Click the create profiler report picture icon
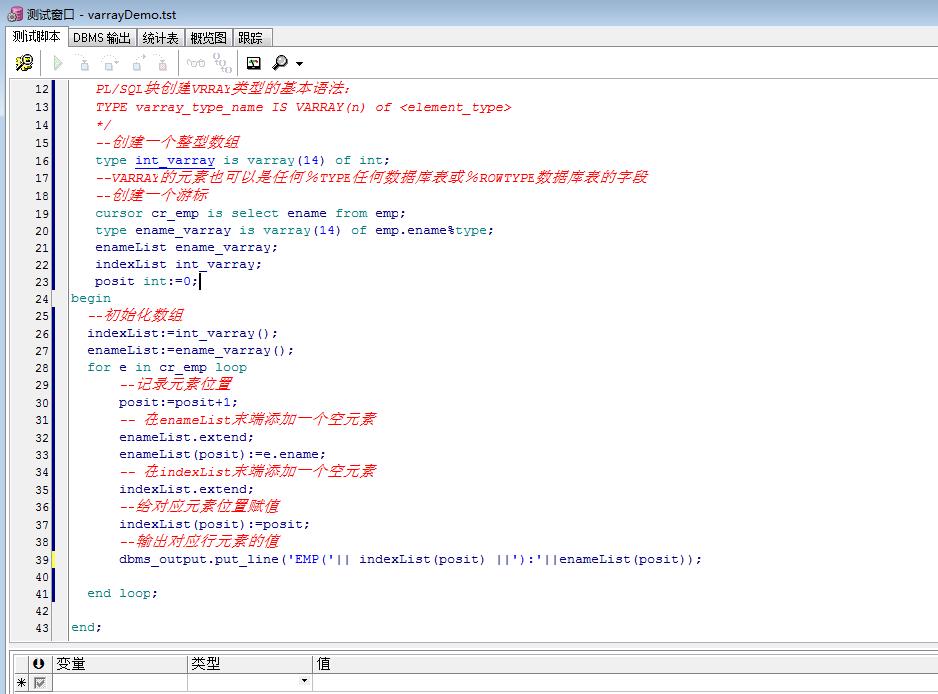938x694 pixels. point(254,63)
